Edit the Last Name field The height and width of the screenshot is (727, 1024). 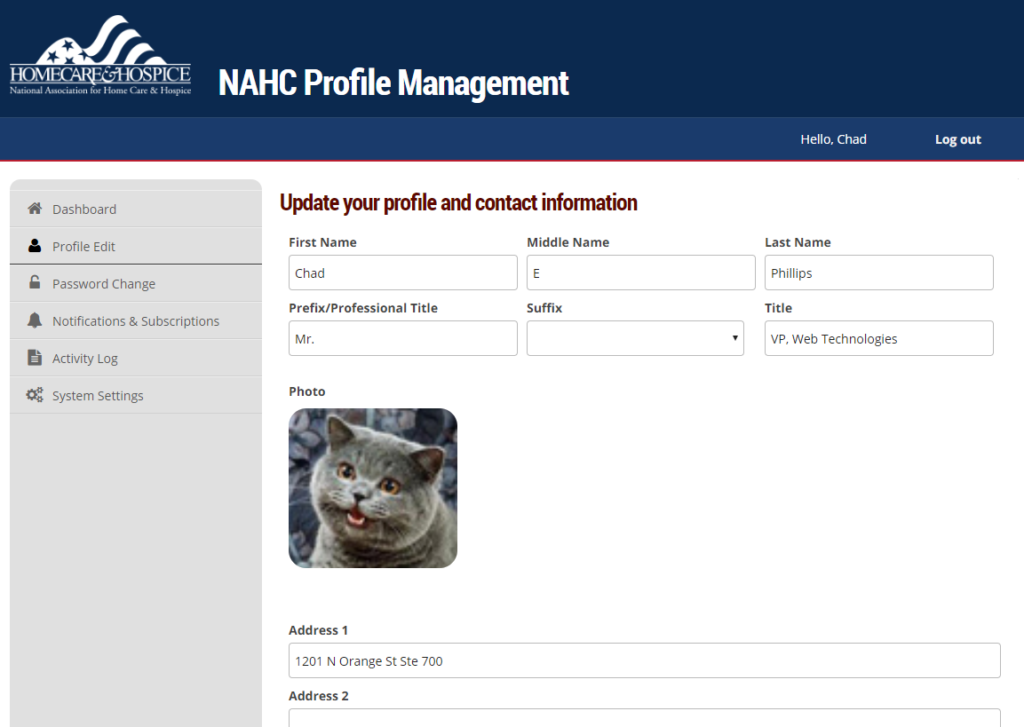[x=879, y=273]
